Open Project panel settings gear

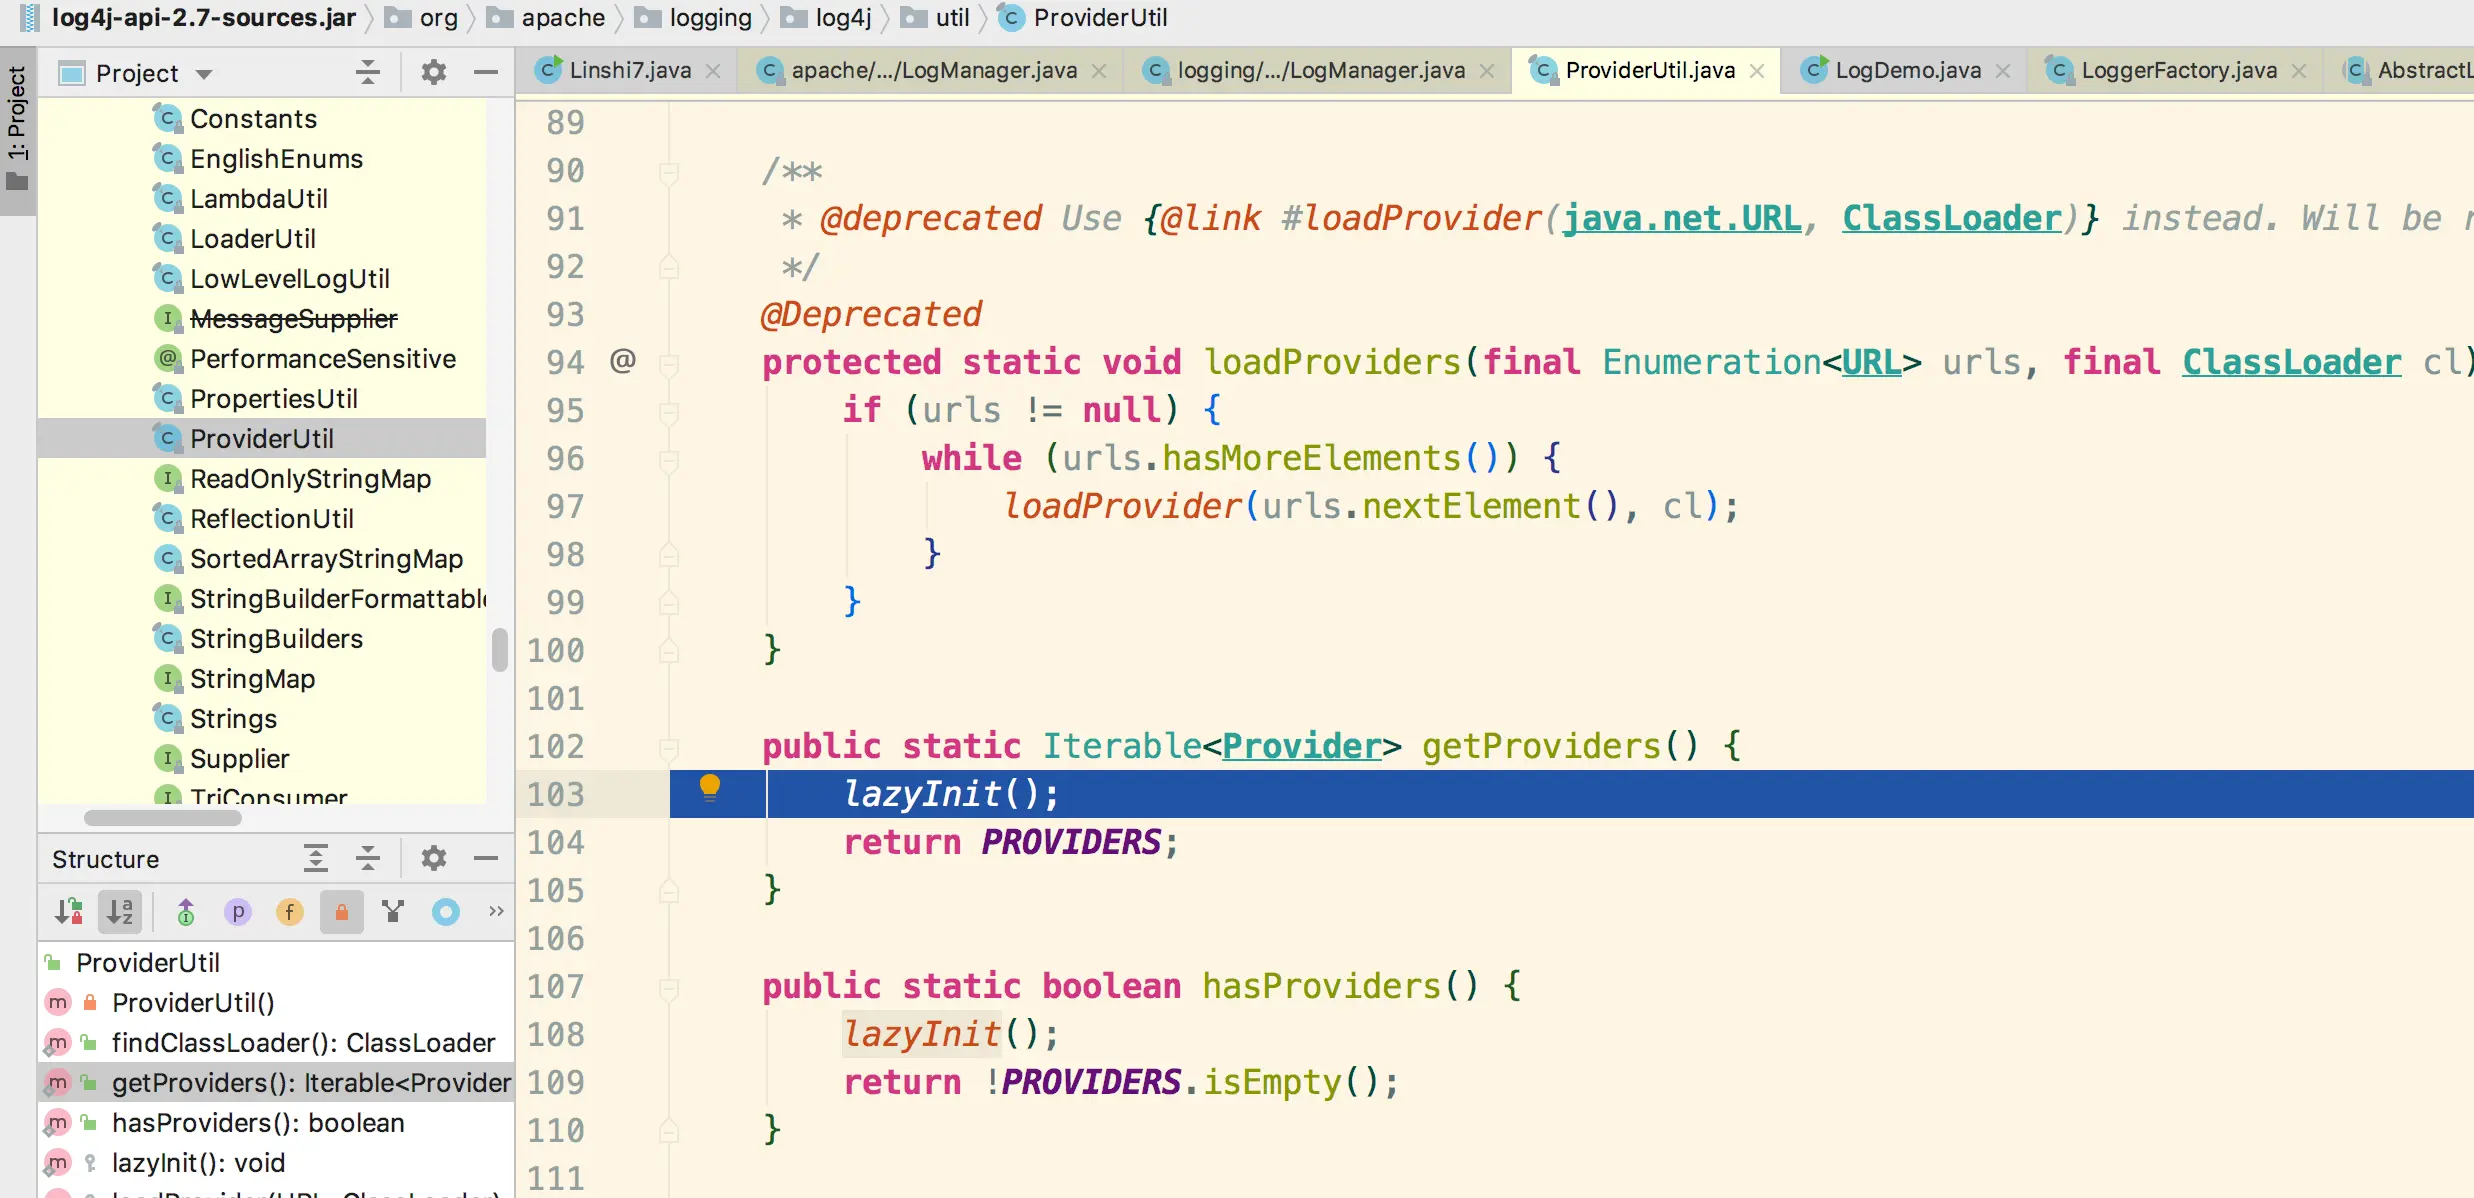433,72
